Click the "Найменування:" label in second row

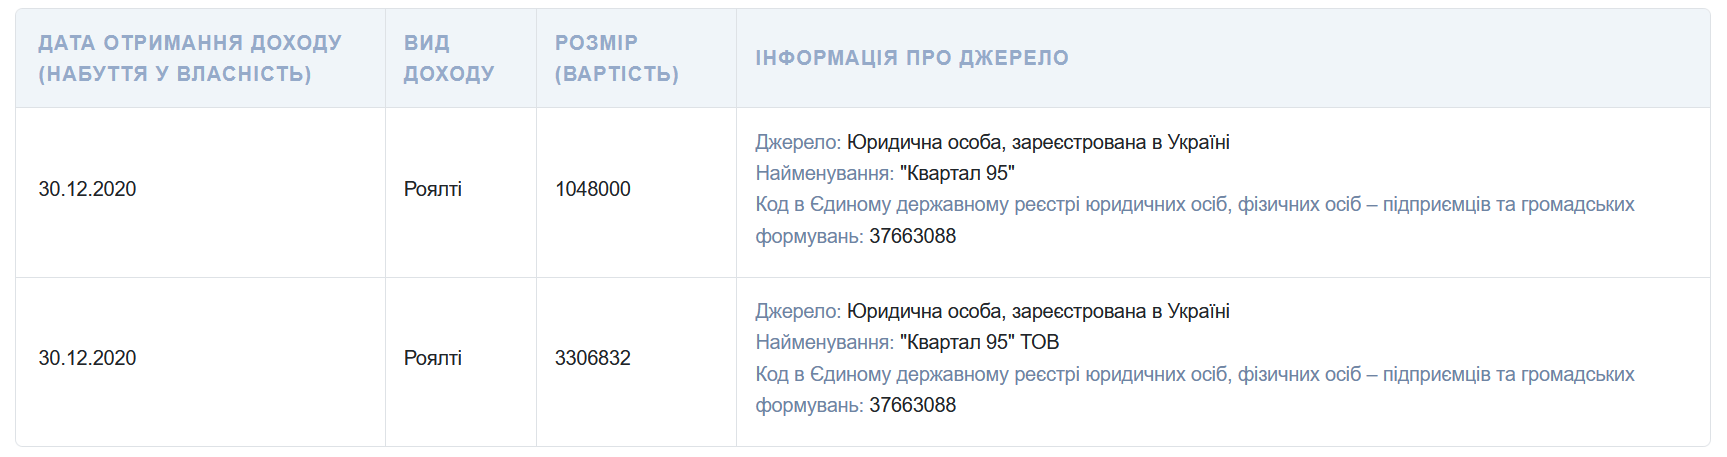point(825,342)
